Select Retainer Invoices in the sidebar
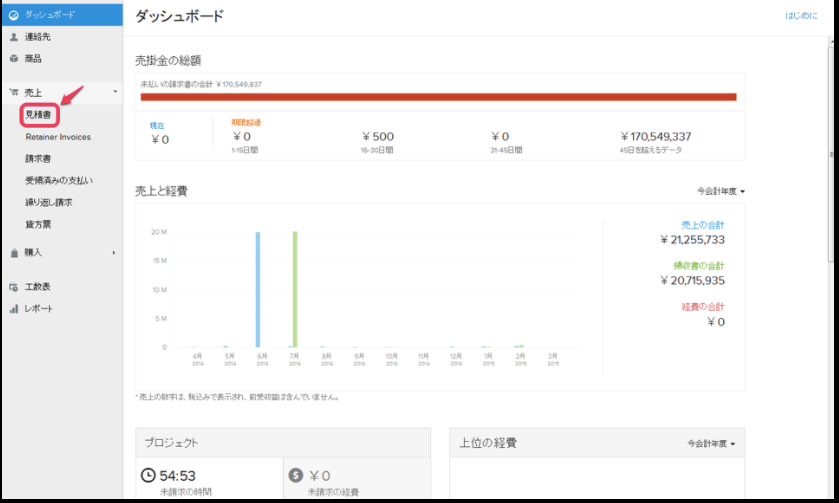The image size is (839, 503). 58,137
